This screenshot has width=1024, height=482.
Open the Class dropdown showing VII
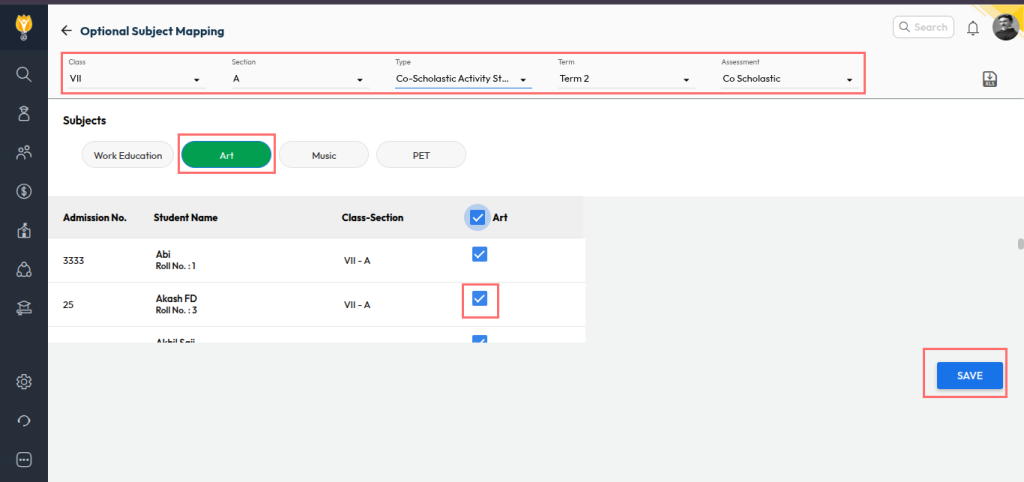[134, 79]
